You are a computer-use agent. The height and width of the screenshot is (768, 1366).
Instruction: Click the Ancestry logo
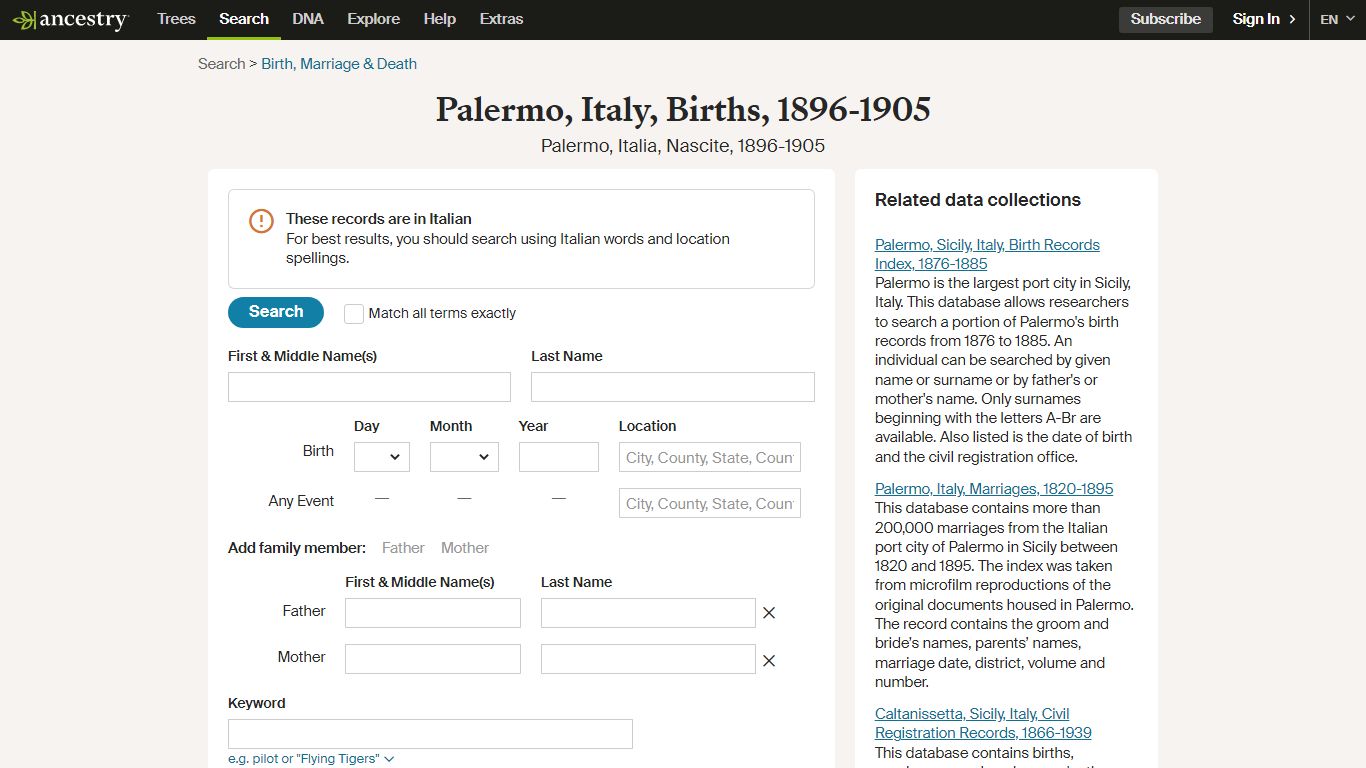coord(71,20)
